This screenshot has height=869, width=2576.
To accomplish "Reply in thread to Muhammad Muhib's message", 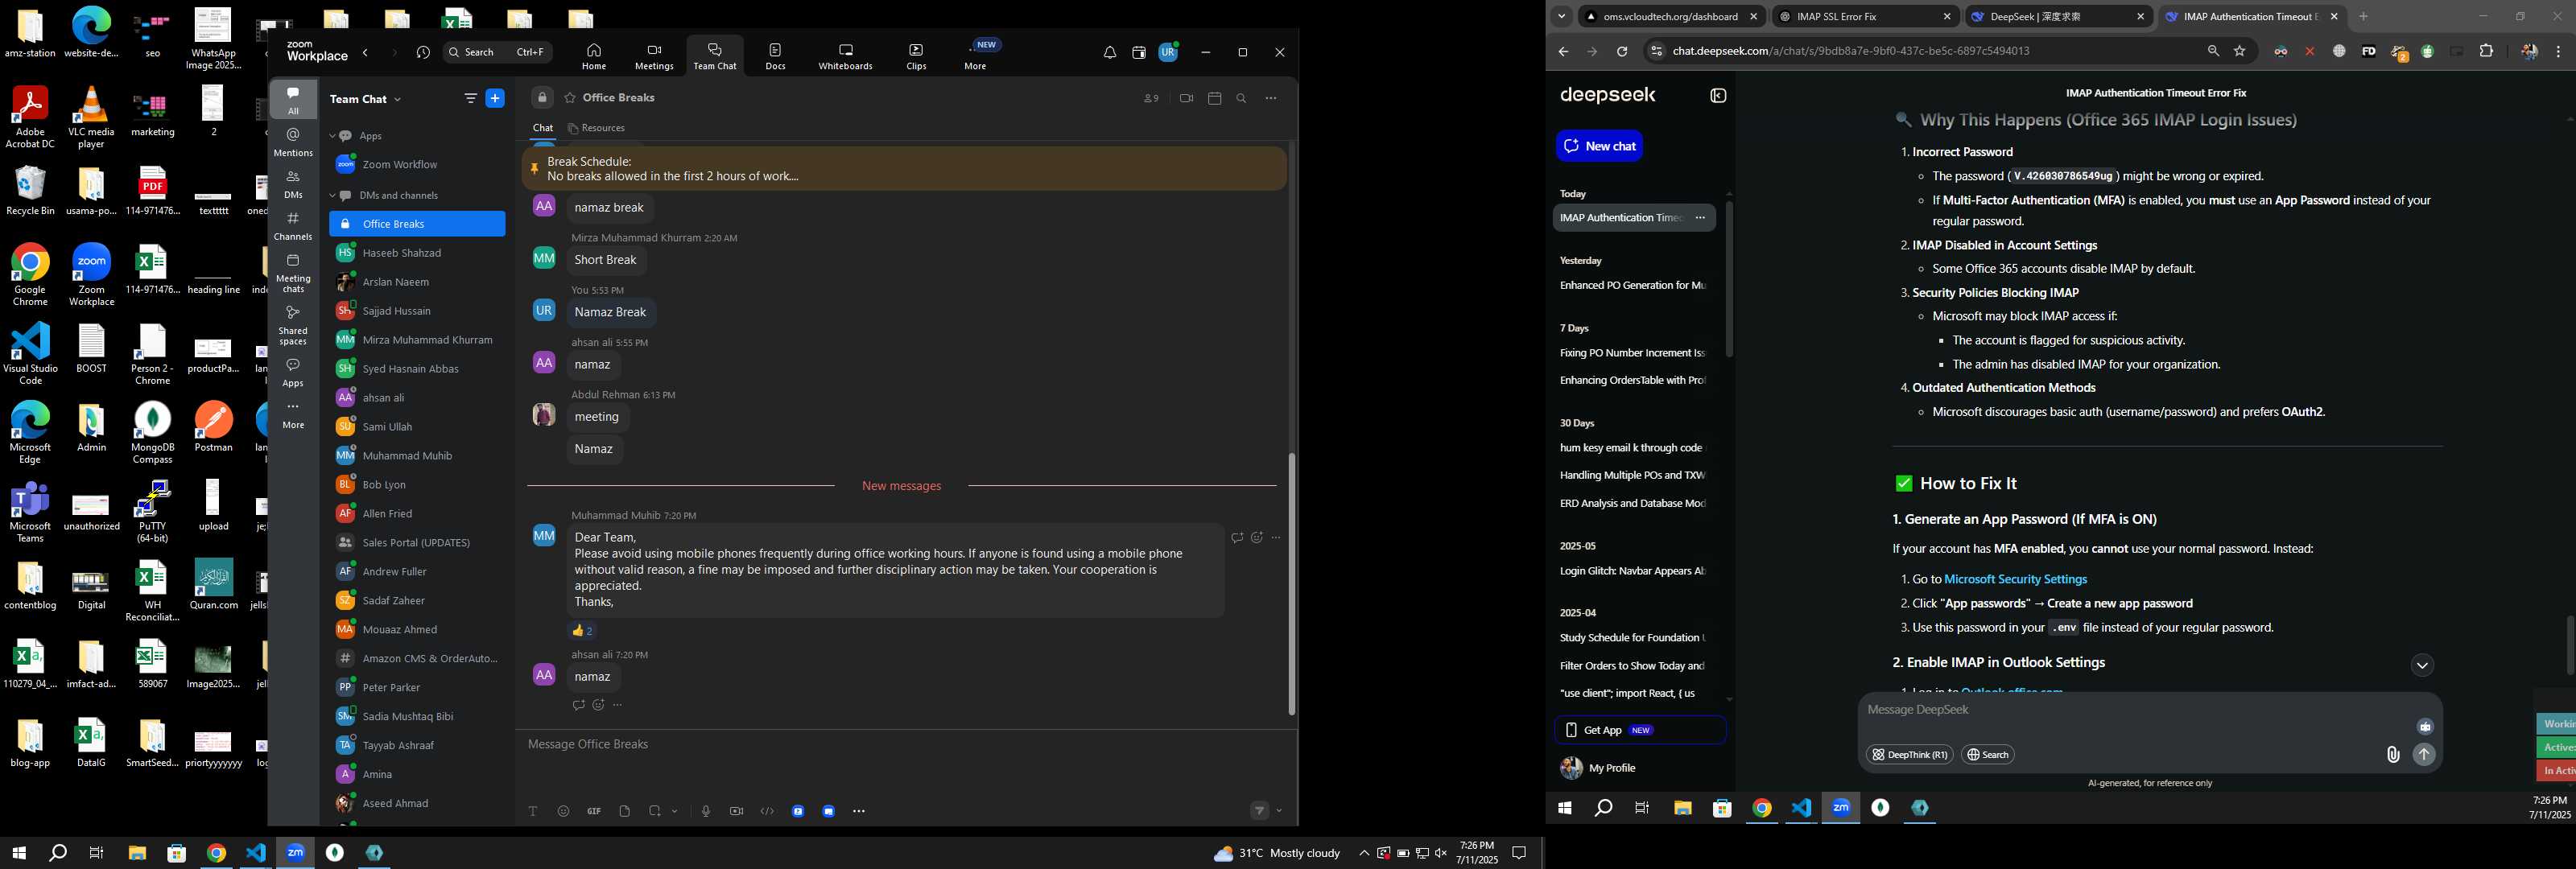I will (1237, 538).
